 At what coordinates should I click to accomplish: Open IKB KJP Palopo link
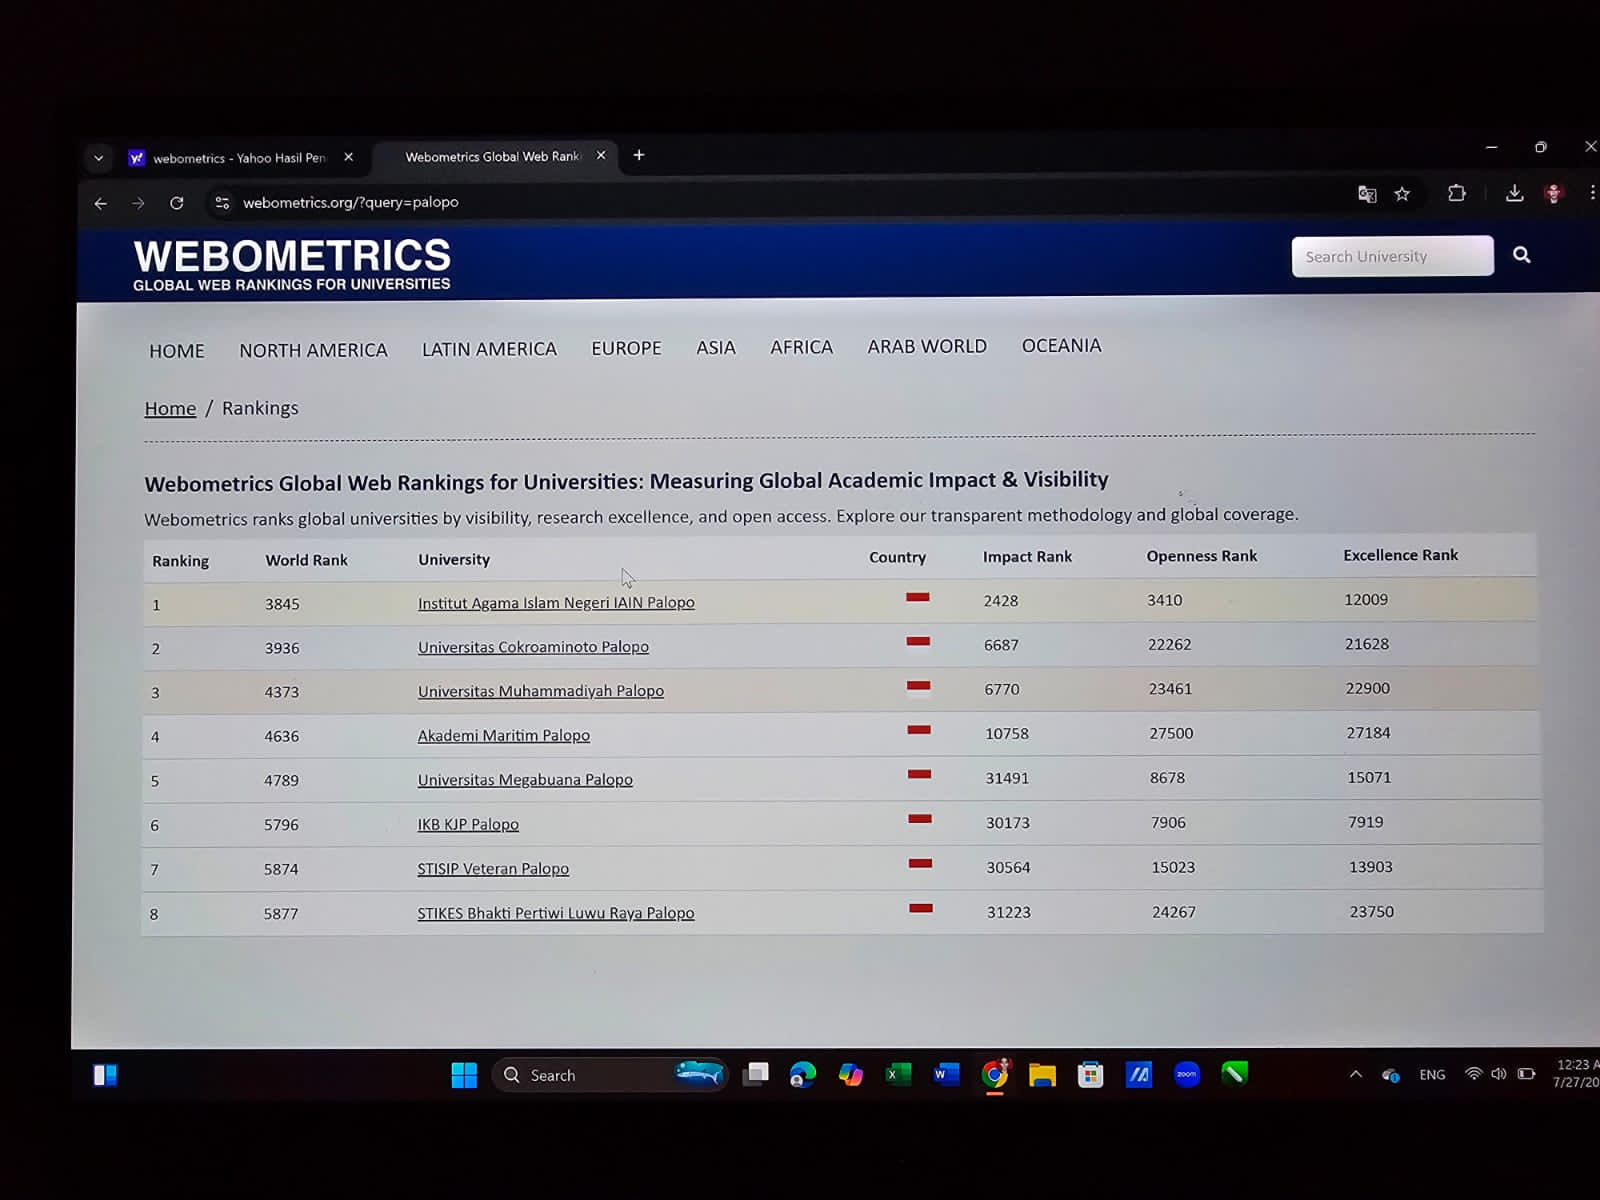coord(468,824)
